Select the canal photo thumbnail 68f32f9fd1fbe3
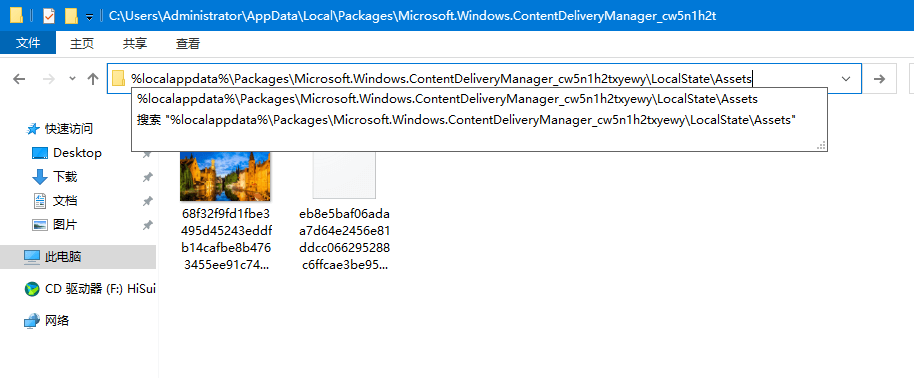This screenshot has height=378, width=914. point(225,176)
